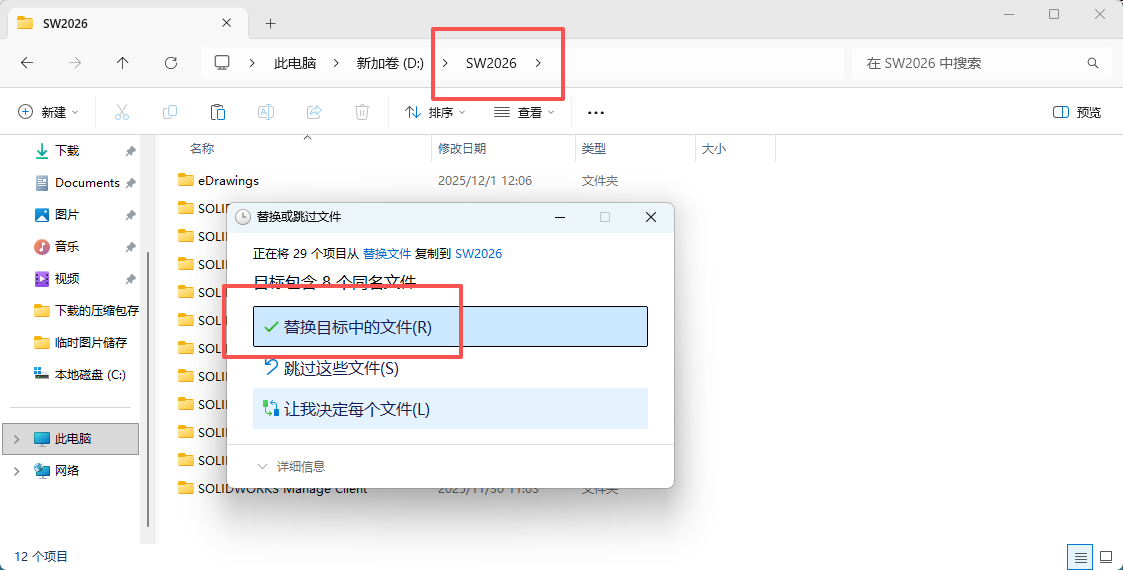Choose 替换目标中的文件(R) in dialog

coord(450,327)
